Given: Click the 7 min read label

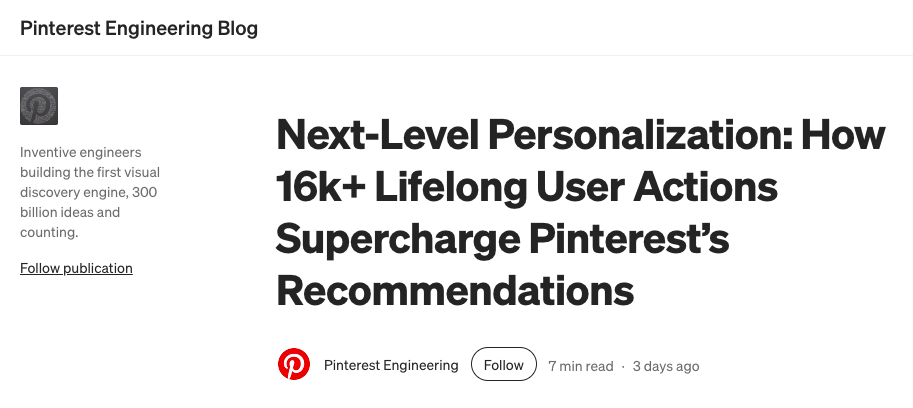Looking at the screenshot, I should coord(581,366).
